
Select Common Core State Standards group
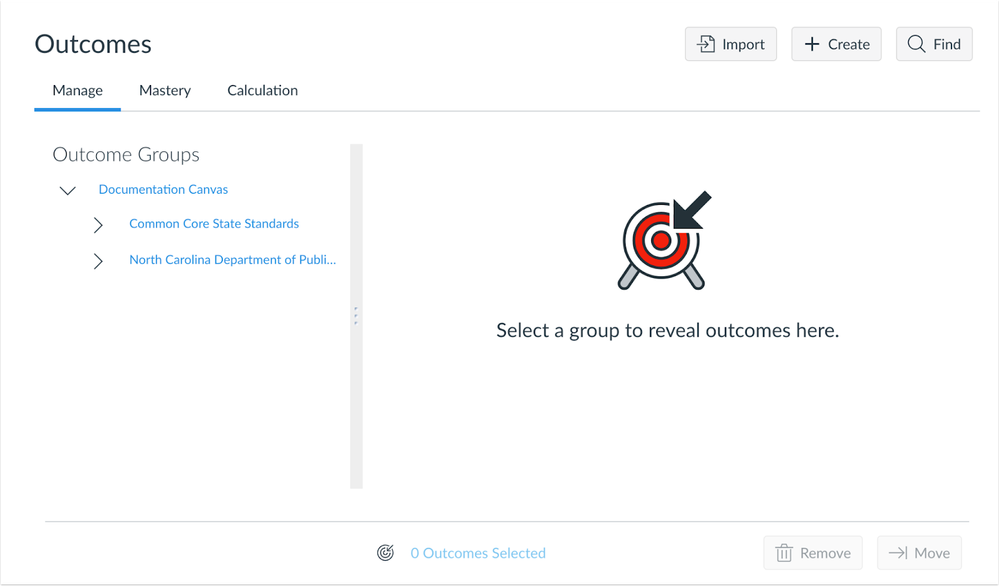pos(214,224)
